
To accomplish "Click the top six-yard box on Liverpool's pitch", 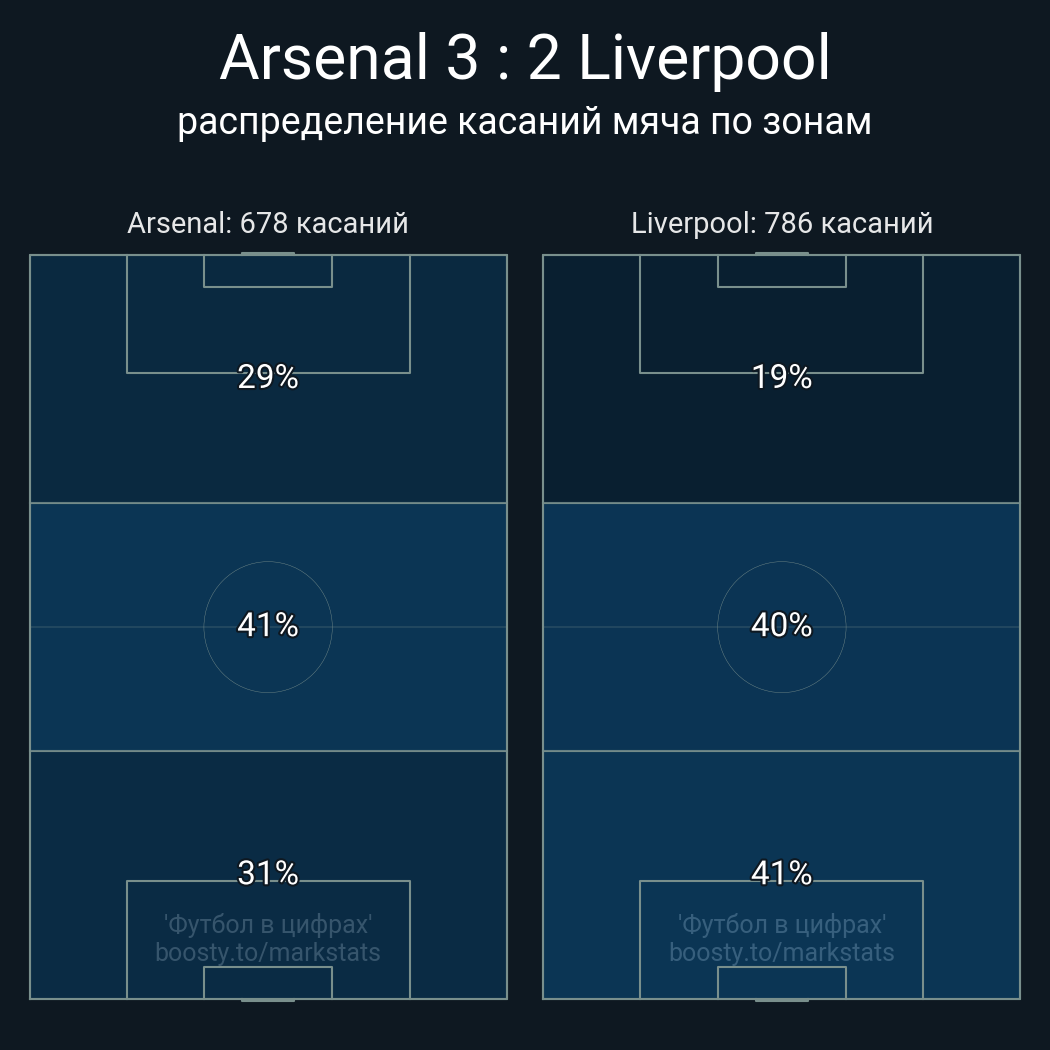I will pyautogui.click(x=782, y=271).
